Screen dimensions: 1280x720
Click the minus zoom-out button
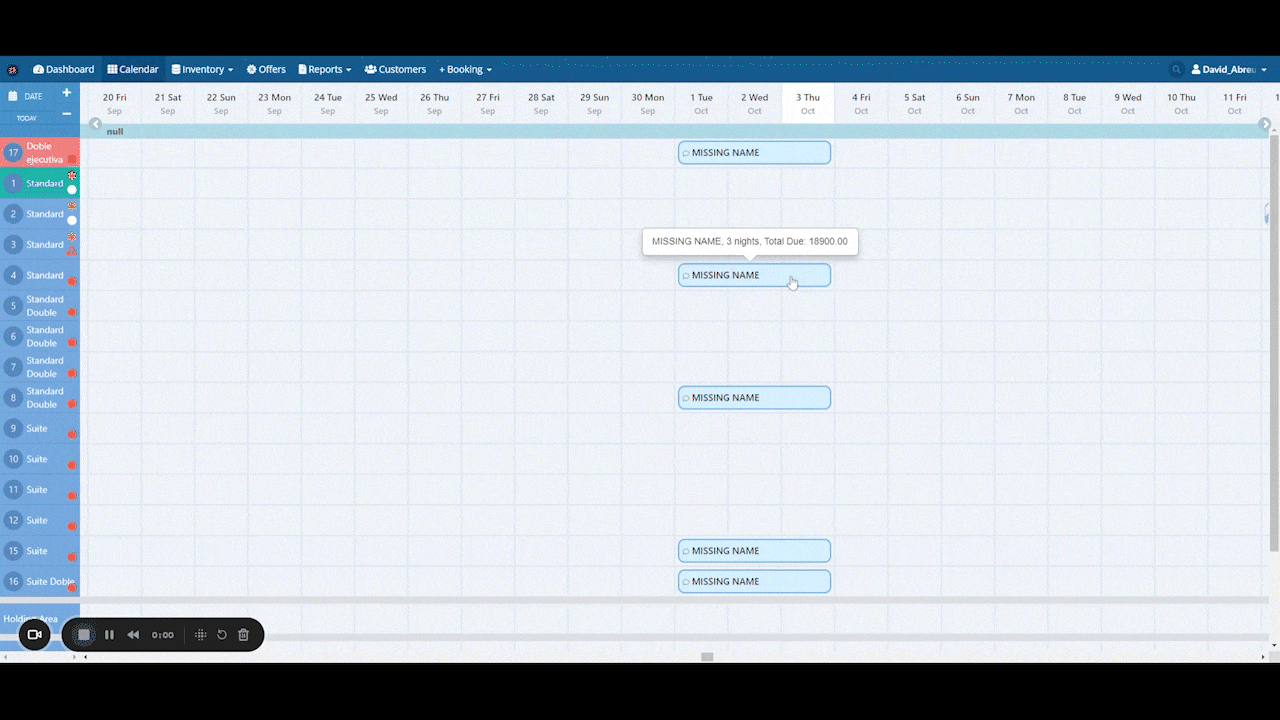(67, 113)
